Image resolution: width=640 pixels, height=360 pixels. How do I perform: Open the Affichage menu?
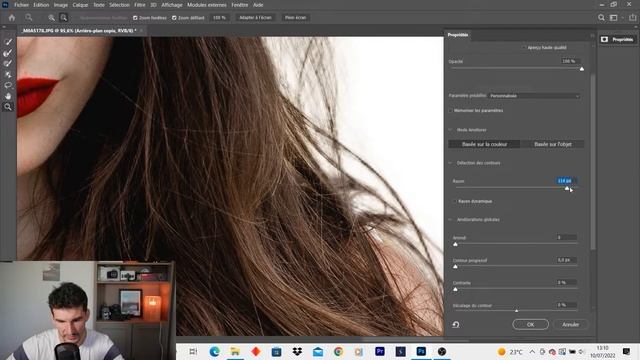(172, 5)
